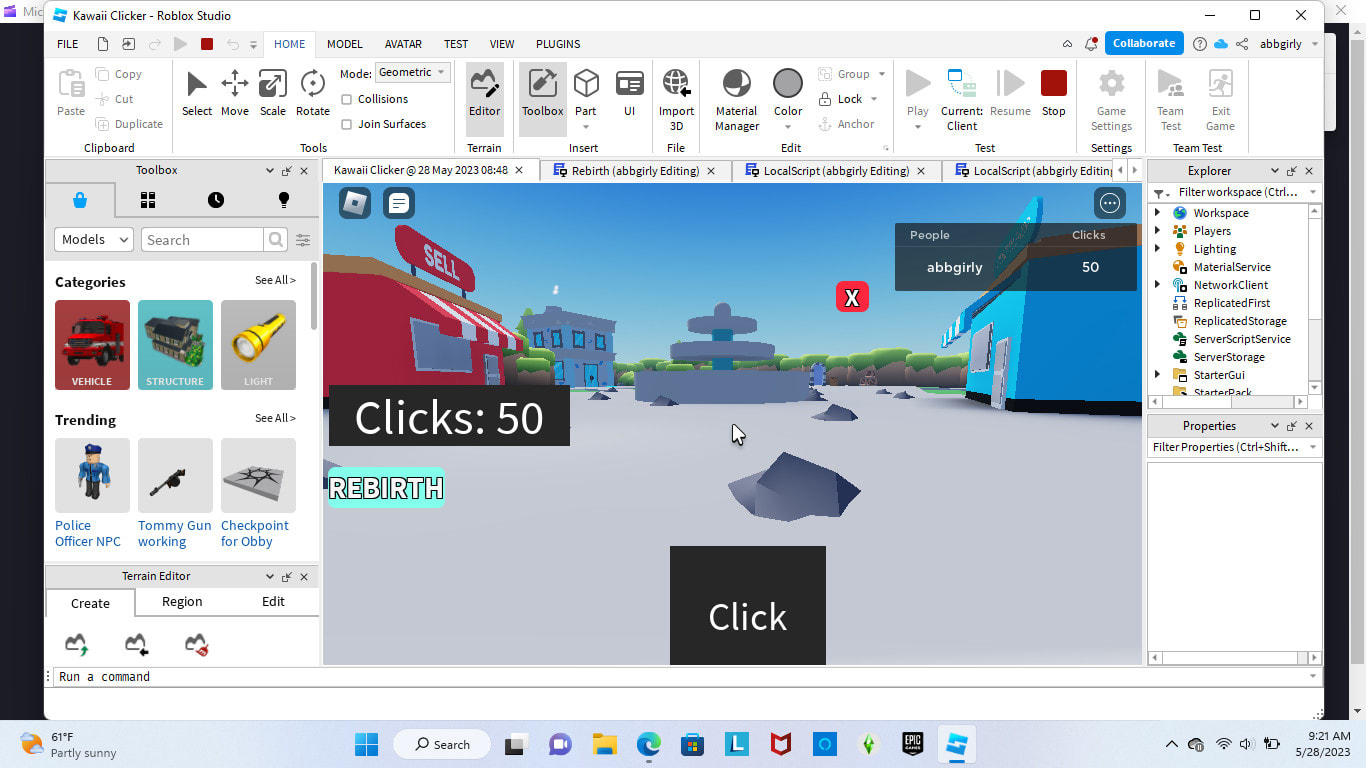Open the Mode Geometric dropdown
This screenshot has height=768, width=1366.
(x=413, y=72)
